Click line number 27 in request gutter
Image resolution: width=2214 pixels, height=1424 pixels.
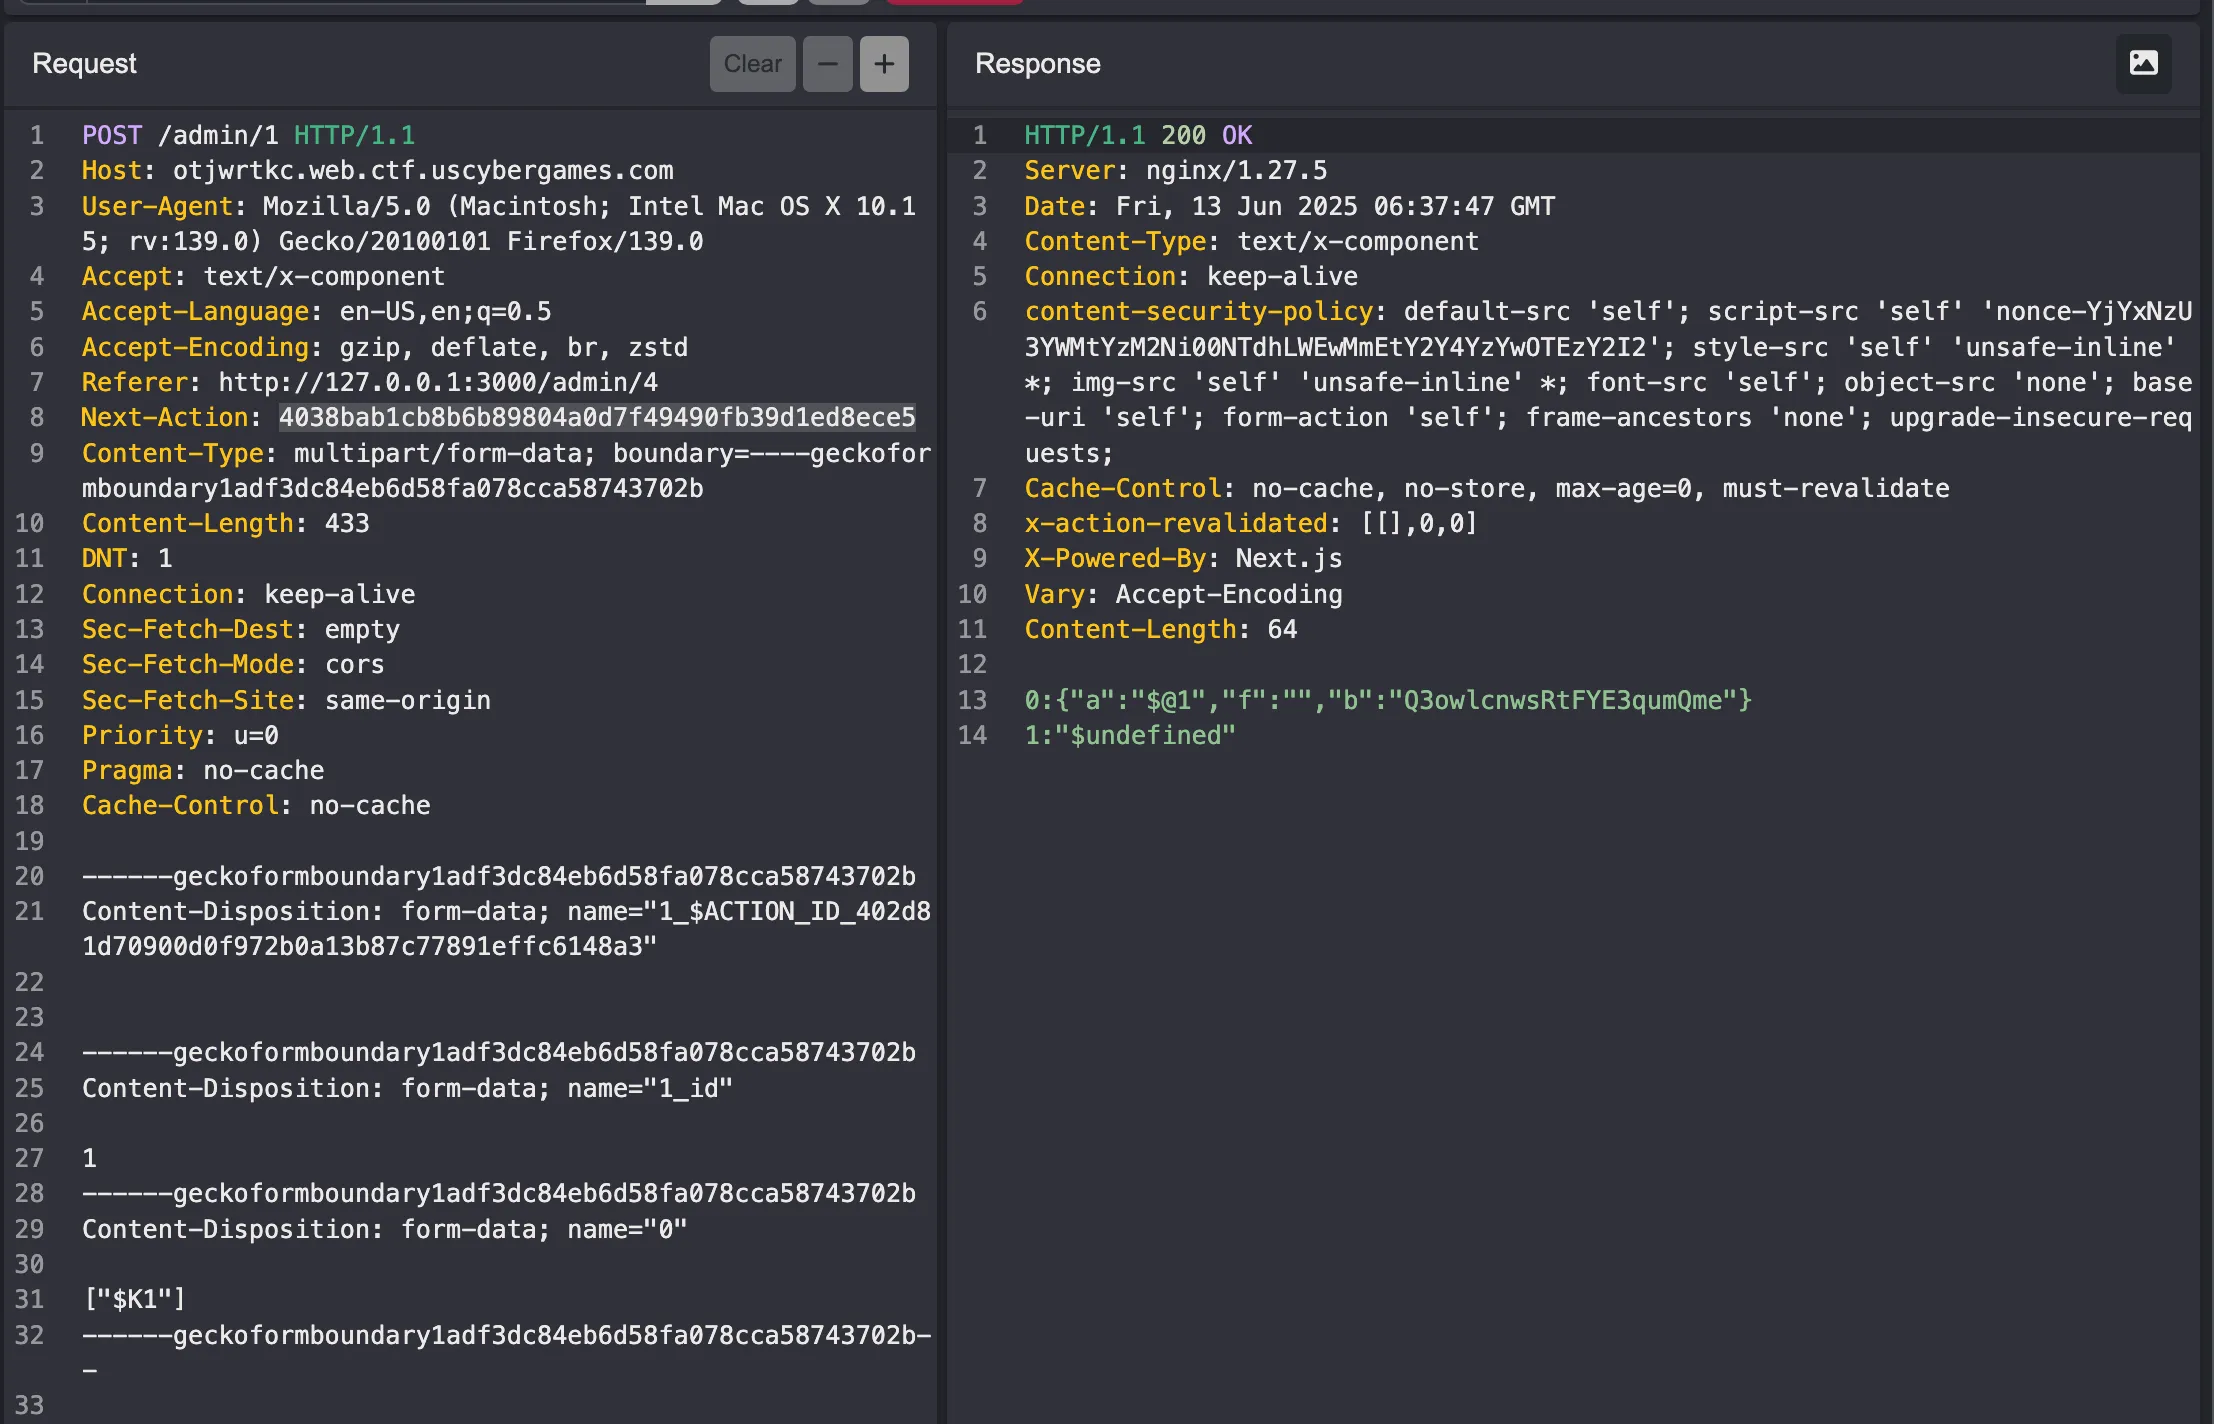pyautogui.click(x=29, y=1158)
